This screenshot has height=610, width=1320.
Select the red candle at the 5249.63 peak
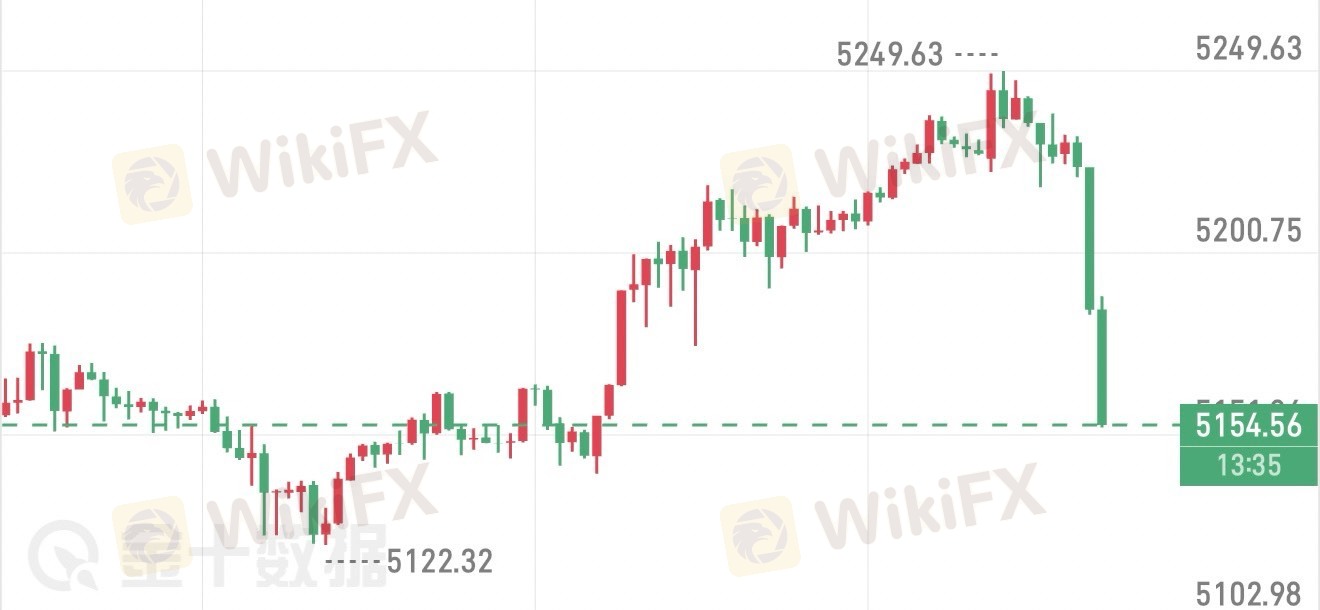tap(991, 124)
